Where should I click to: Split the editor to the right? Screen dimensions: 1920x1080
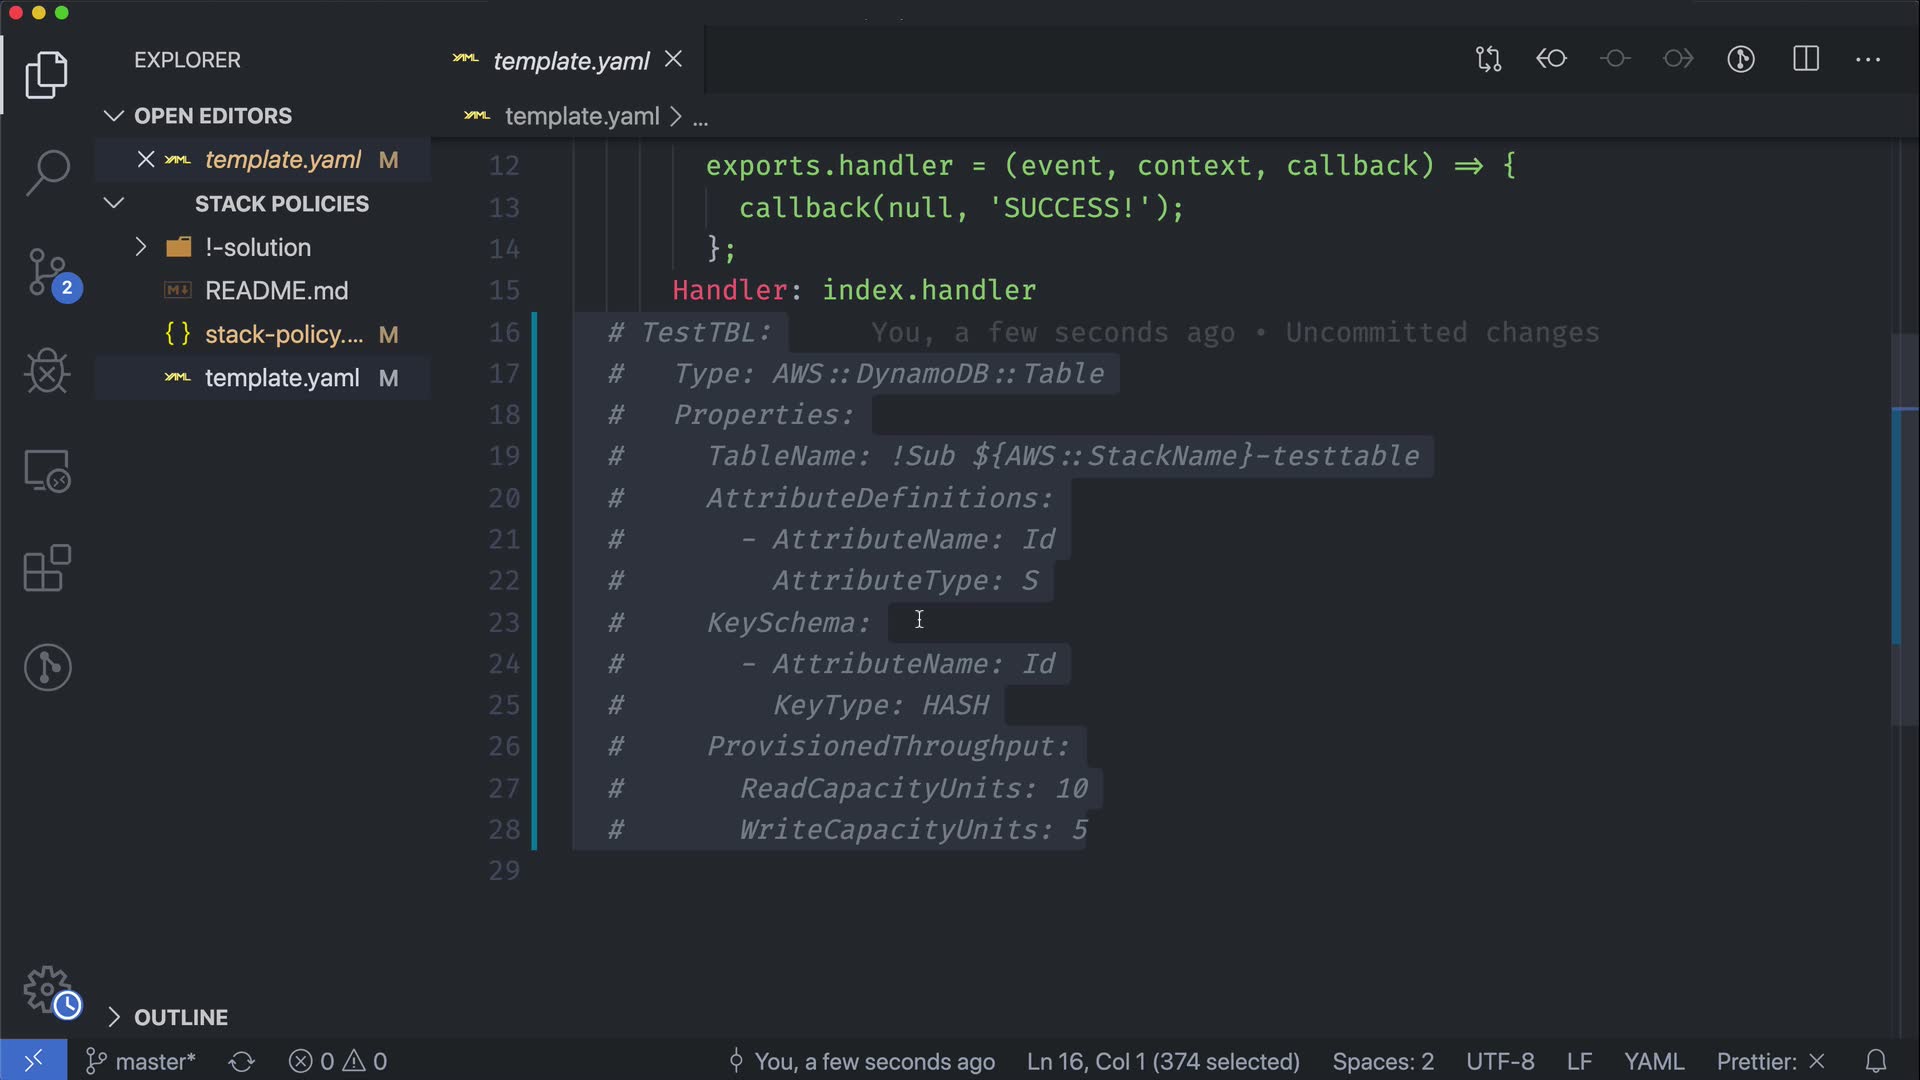[1806, 60]
